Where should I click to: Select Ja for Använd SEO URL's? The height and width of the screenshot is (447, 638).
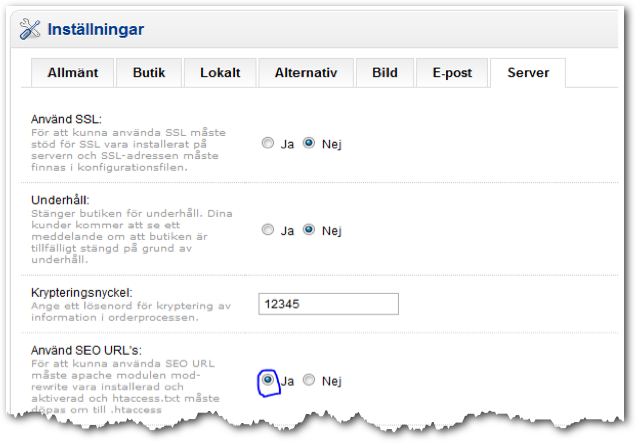click(268, 380)
